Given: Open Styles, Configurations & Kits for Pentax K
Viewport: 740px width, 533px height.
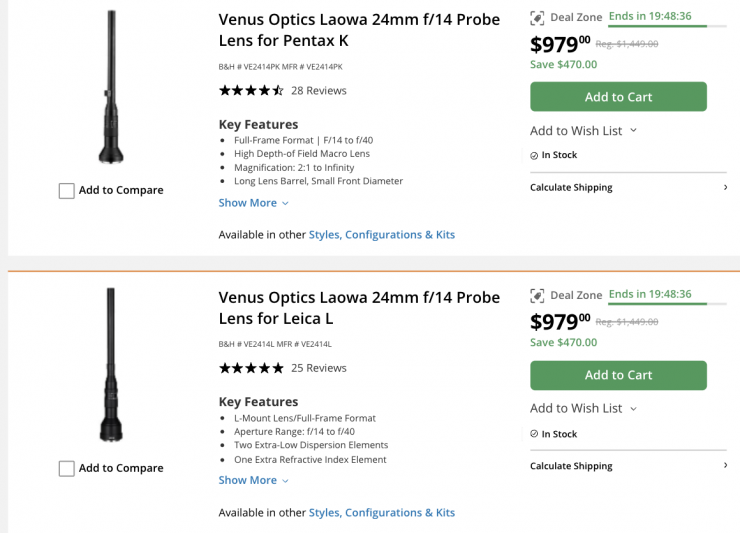Looking at the screenshot, I should click(x=381, y=234).
